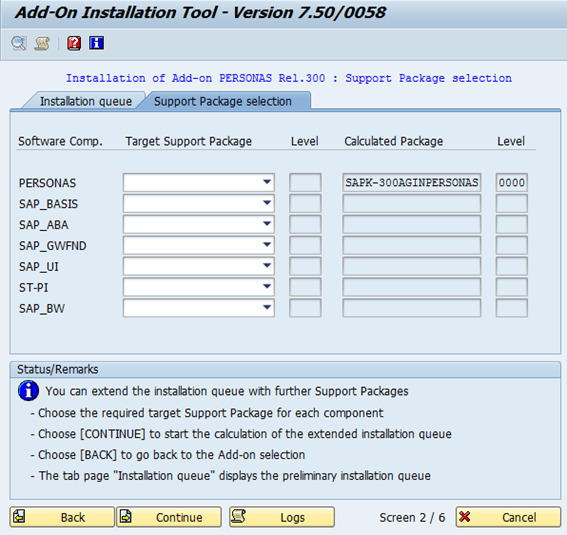Click Continue to calculate the queue

pyautogui.click(x=169, y=517)
